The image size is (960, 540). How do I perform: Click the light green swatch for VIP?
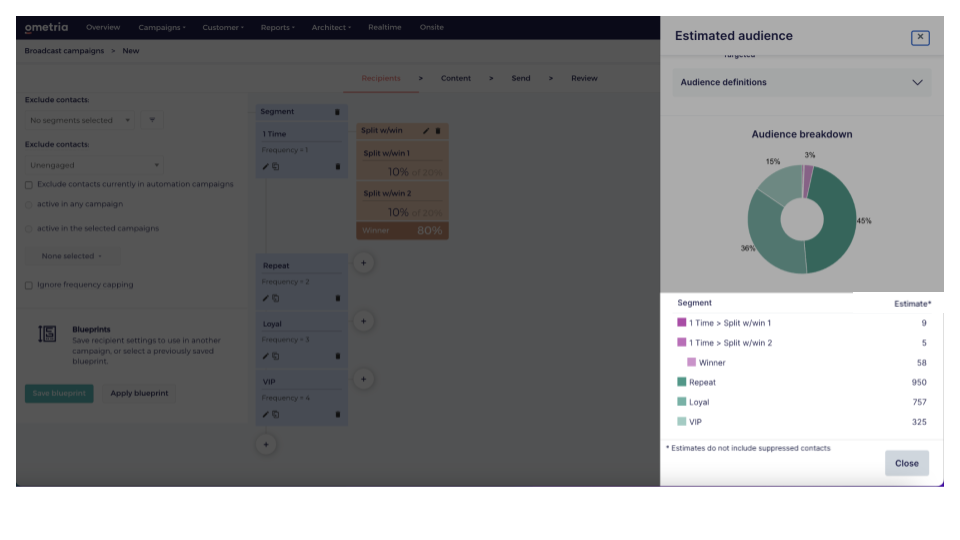pyautogui.click(x=681, y=422)
